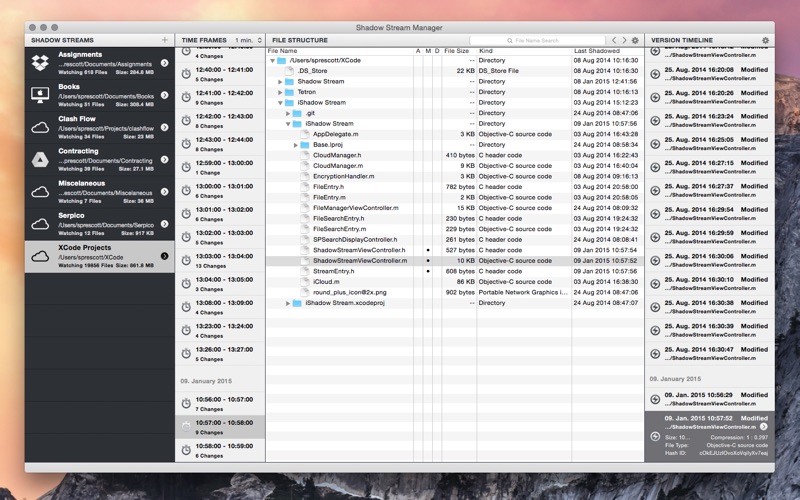Click the File Name Search field
Viewport: 800px width, 500px height.
(x=537, y=40)
